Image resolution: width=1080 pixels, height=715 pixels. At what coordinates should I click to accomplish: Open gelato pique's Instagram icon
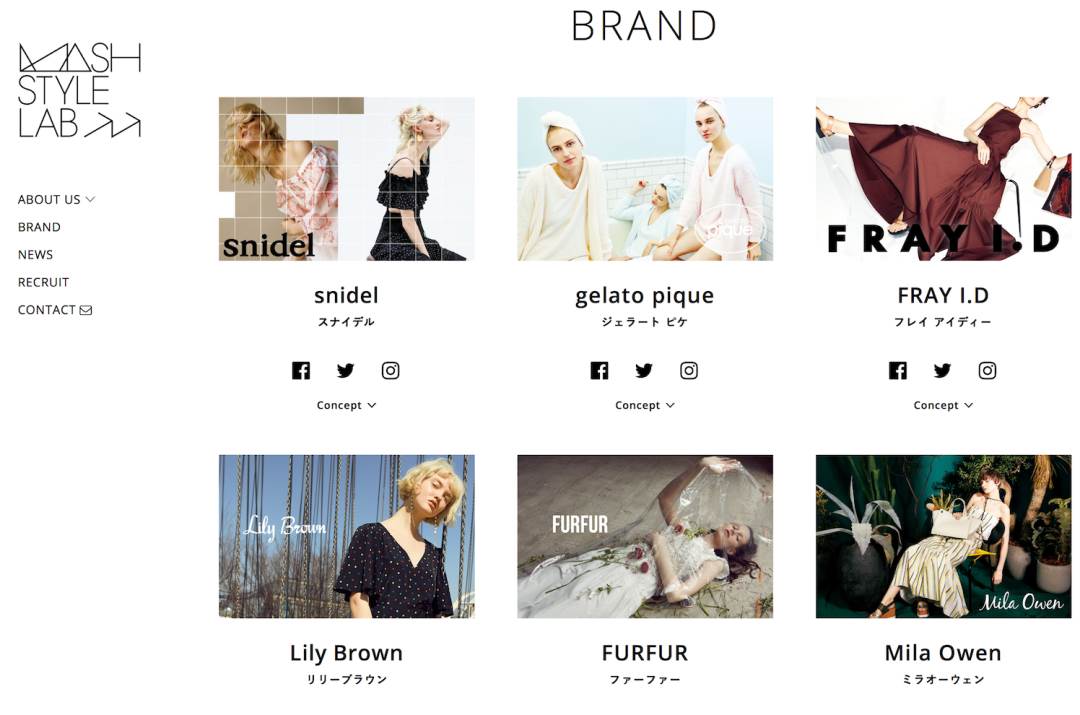click(689, 371)
